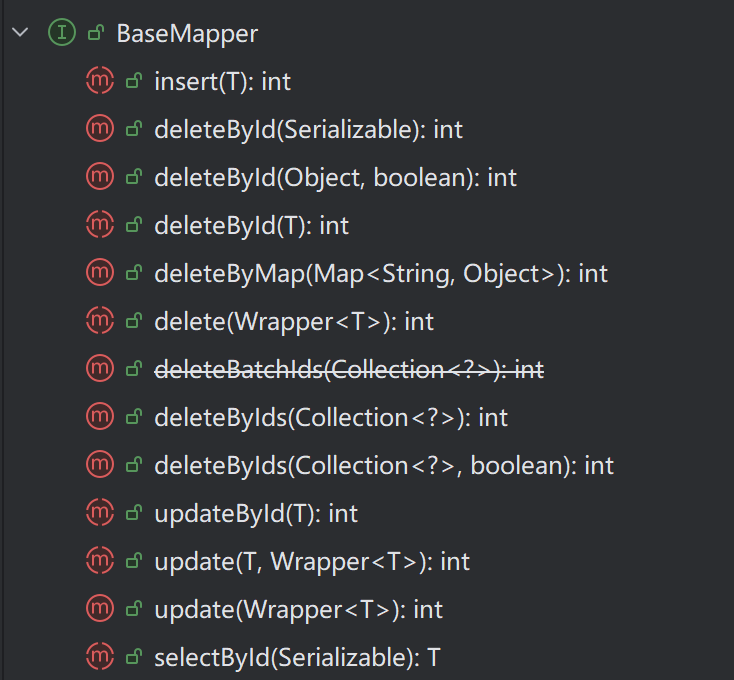This screenshot has height=680, width=734.
Task: Click method icon beside selectById(Serializable)
Action: (100, 657)
